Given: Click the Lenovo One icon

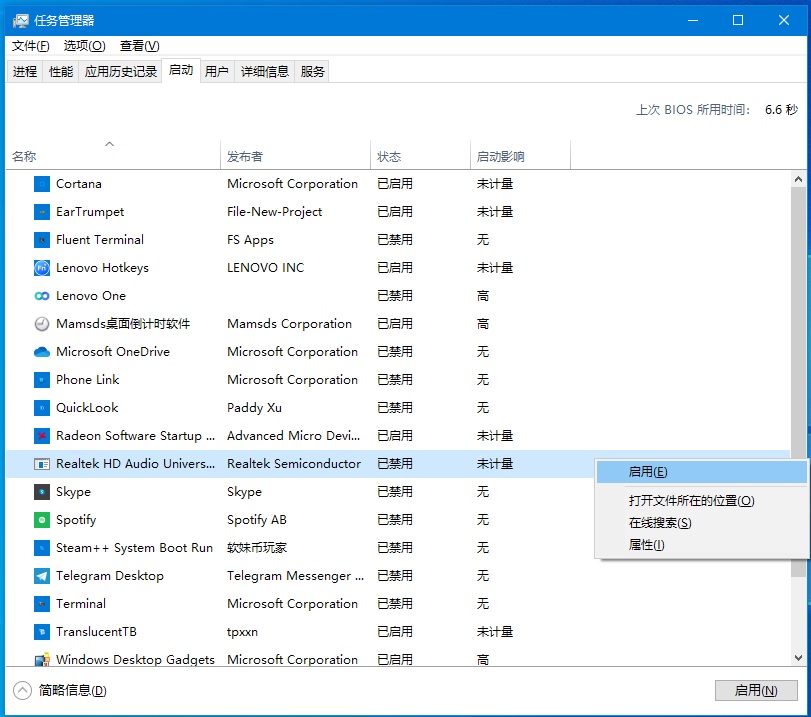Looking at the screenshot, I should [x=42, y=296].
